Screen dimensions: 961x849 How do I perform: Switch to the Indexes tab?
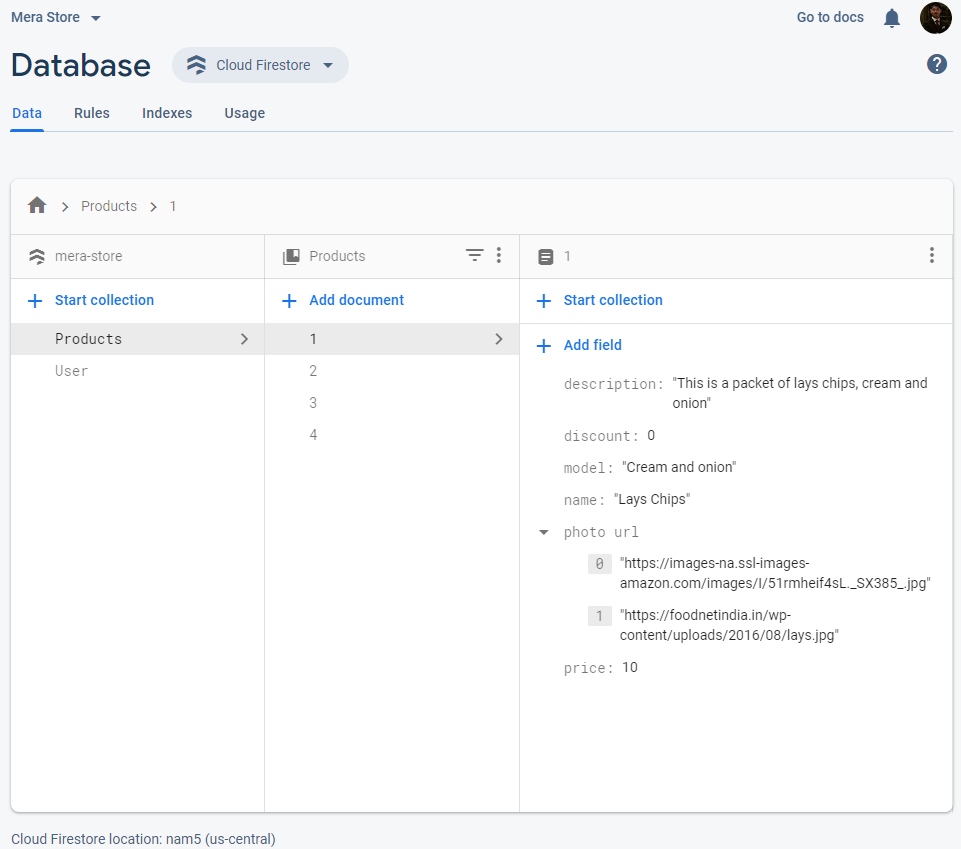point(167,113)
